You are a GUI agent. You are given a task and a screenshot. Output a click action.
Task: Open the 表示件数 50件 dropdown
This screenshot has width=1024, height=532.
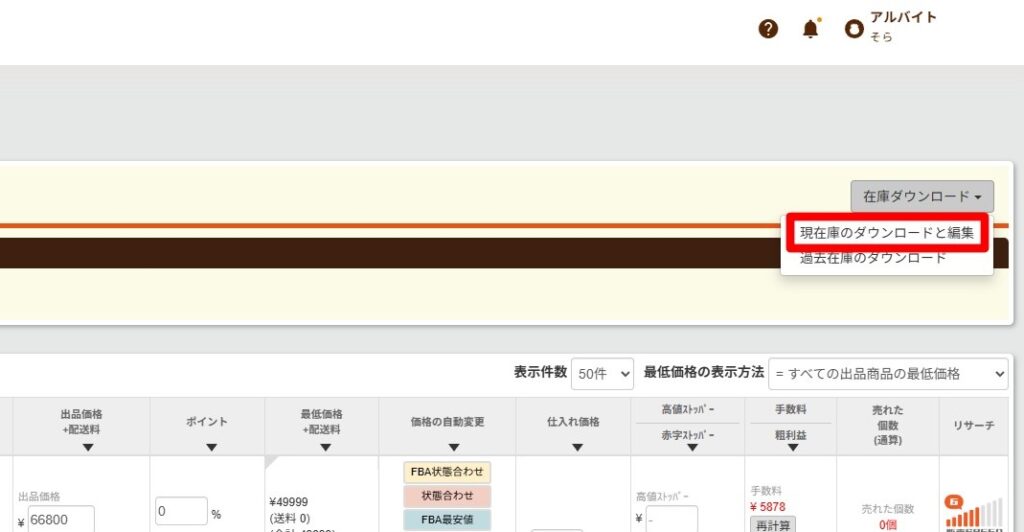602,373
